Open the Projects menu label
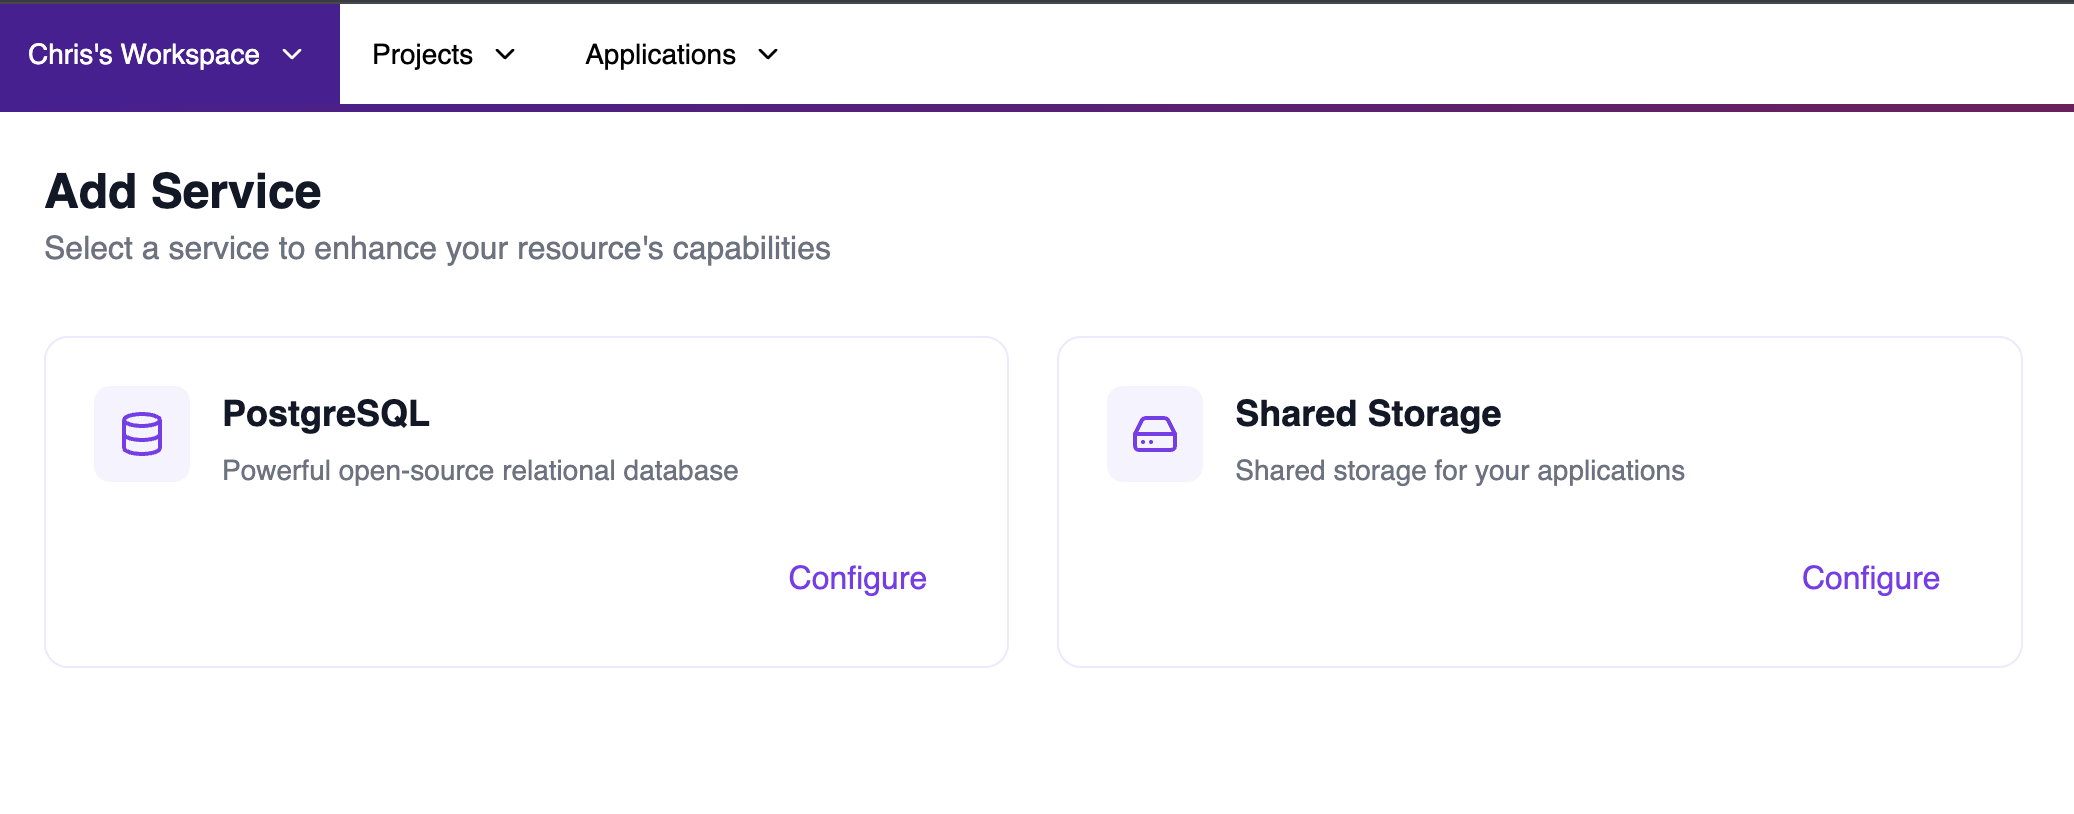Screen dimensions: 2074x814 (422, 55)
